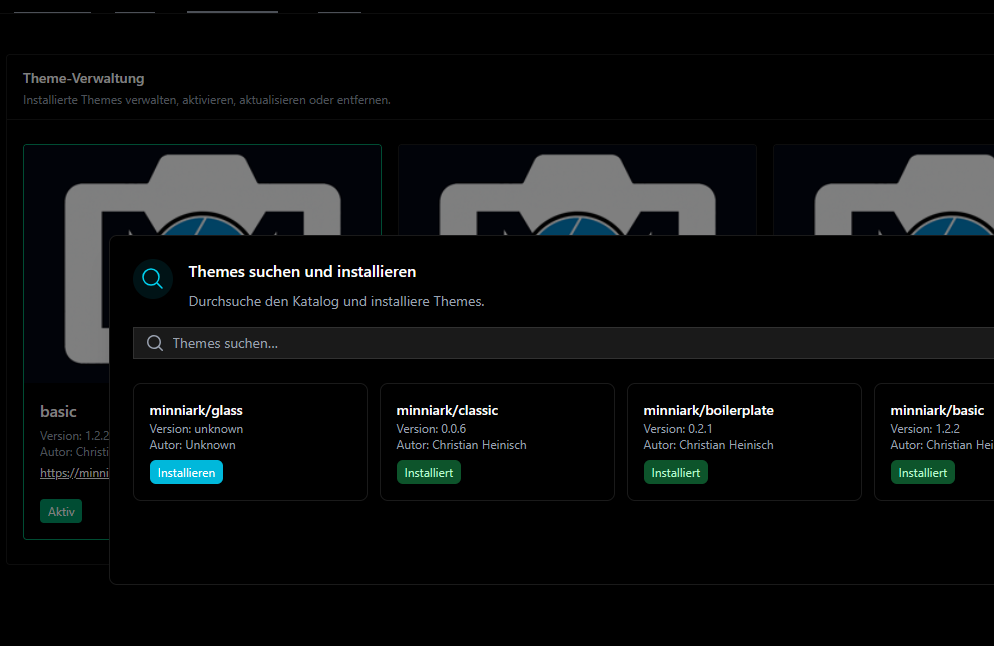Select the second tab from the left
This screenshot has height=646, width=994.
[134, 5]
